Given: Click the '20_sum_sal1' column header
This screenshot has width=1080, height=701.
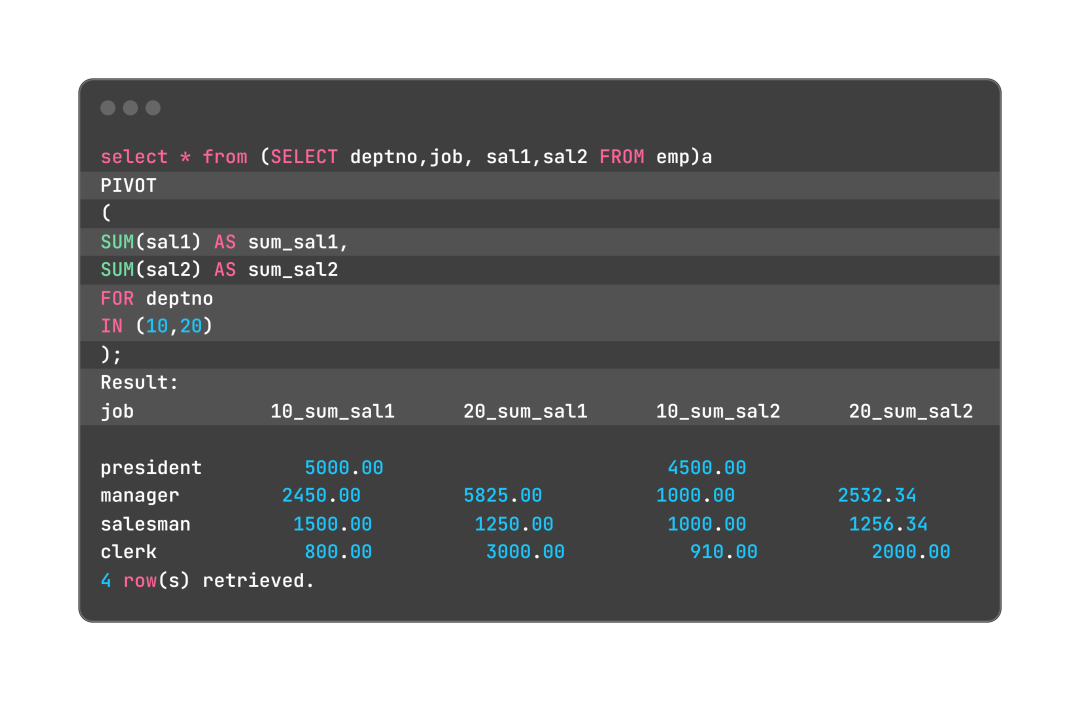Looking at the screenshot, I should tap(525, 411).
